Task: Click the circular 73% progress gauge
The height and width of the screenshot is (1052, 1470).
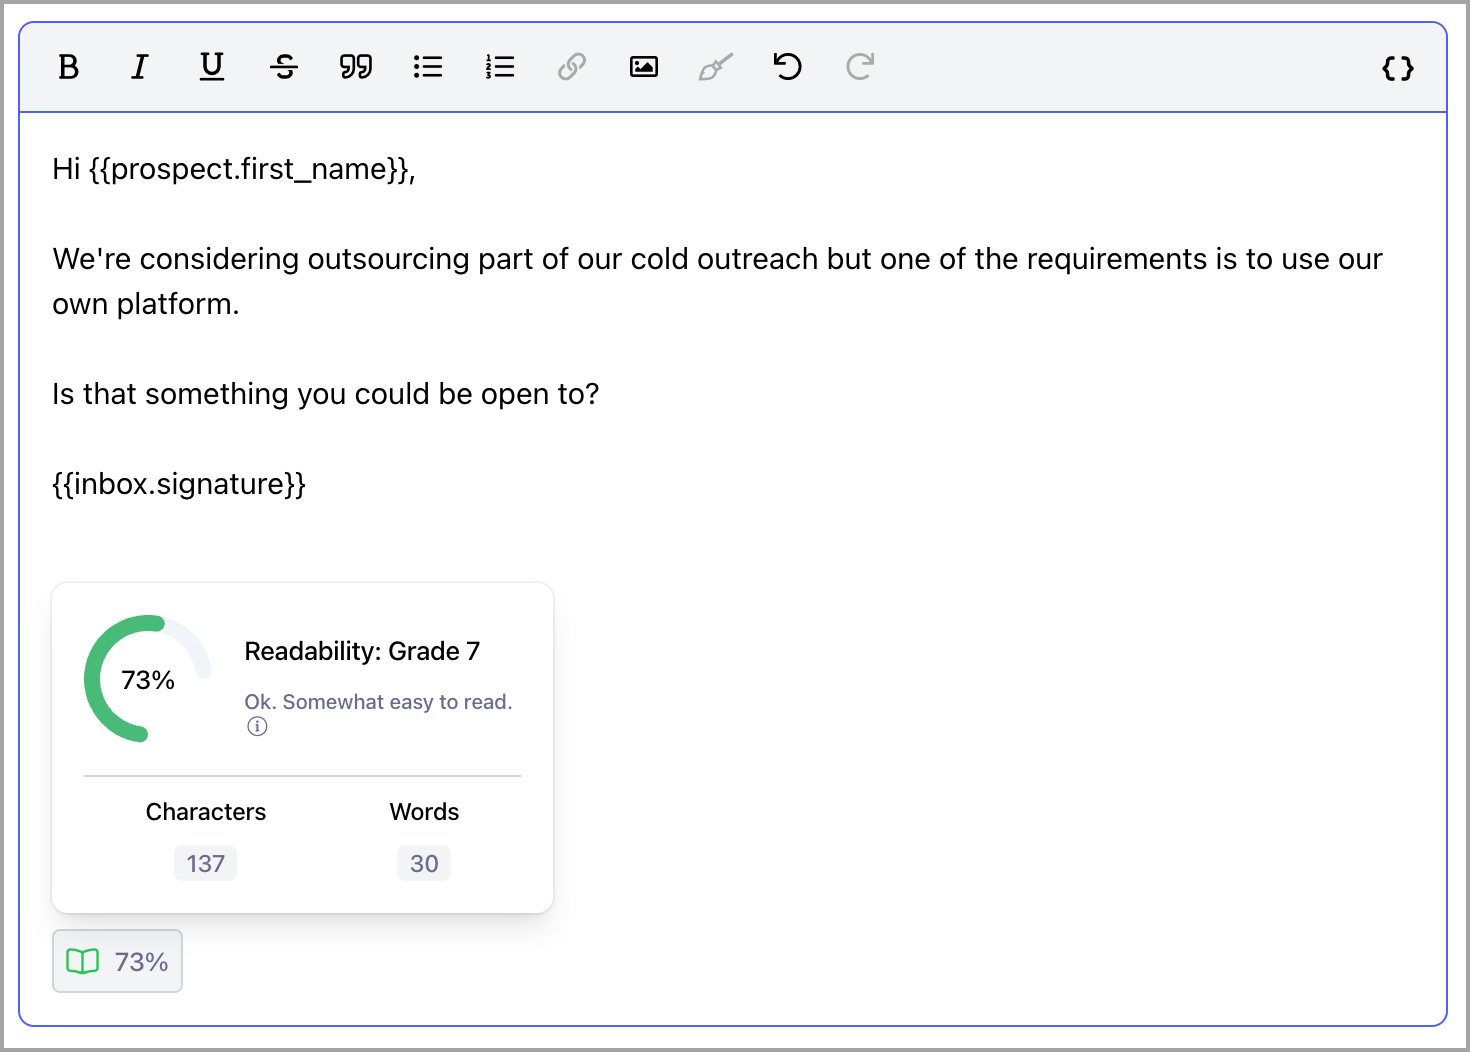Action: [x=148, y=679]
